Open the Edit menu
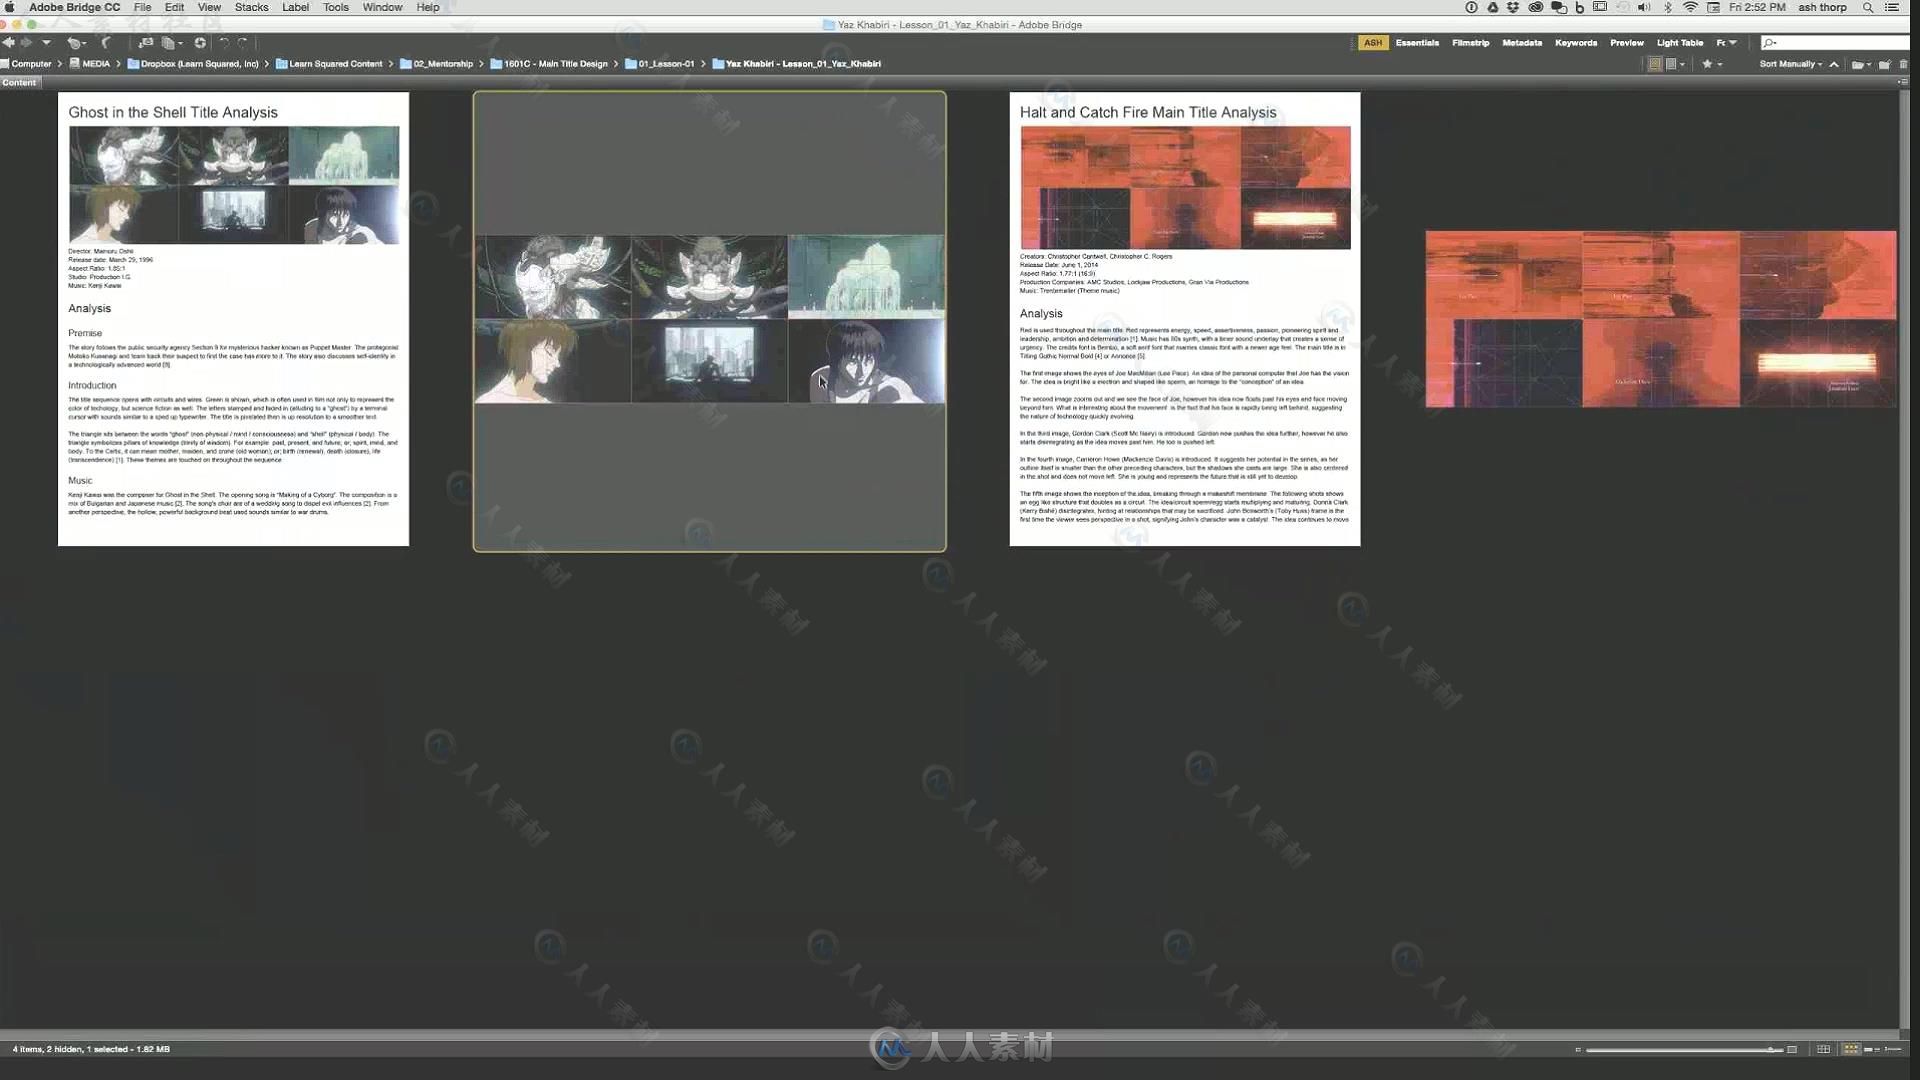Screen dimensions: 1920x1080 point(174,7)
